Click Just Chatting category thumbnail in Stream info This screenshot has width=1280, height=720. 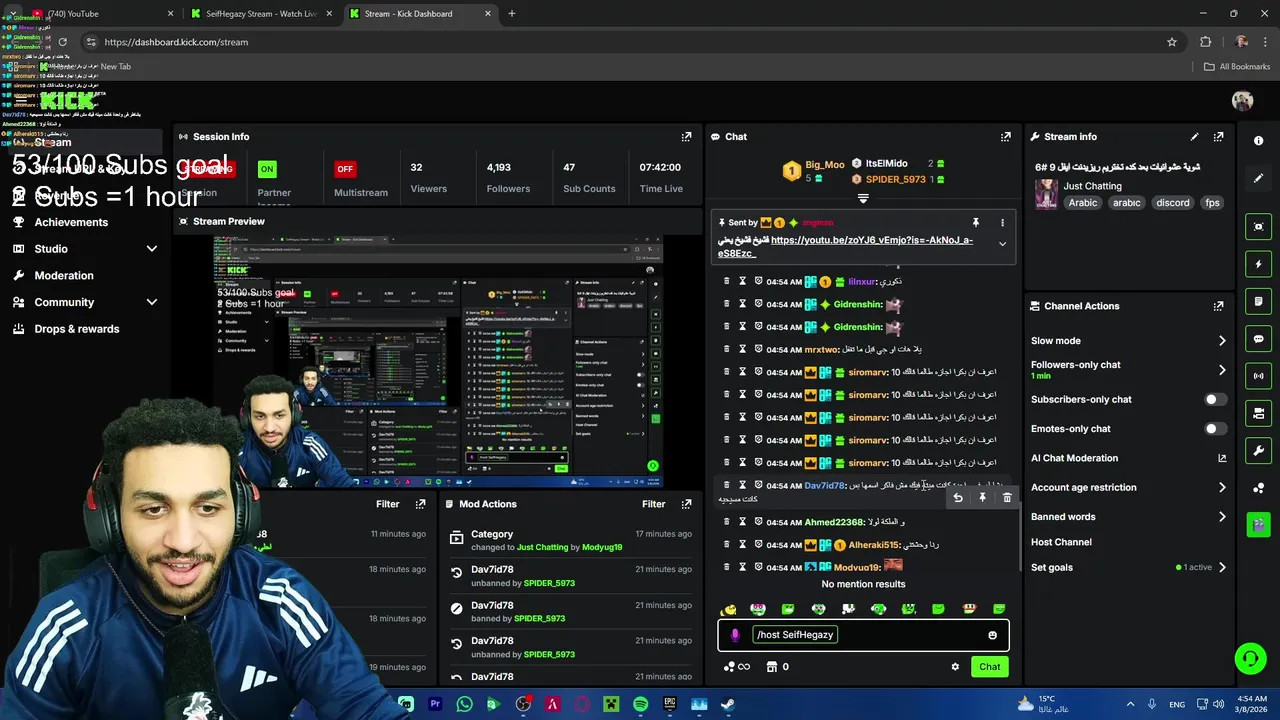1046,194
